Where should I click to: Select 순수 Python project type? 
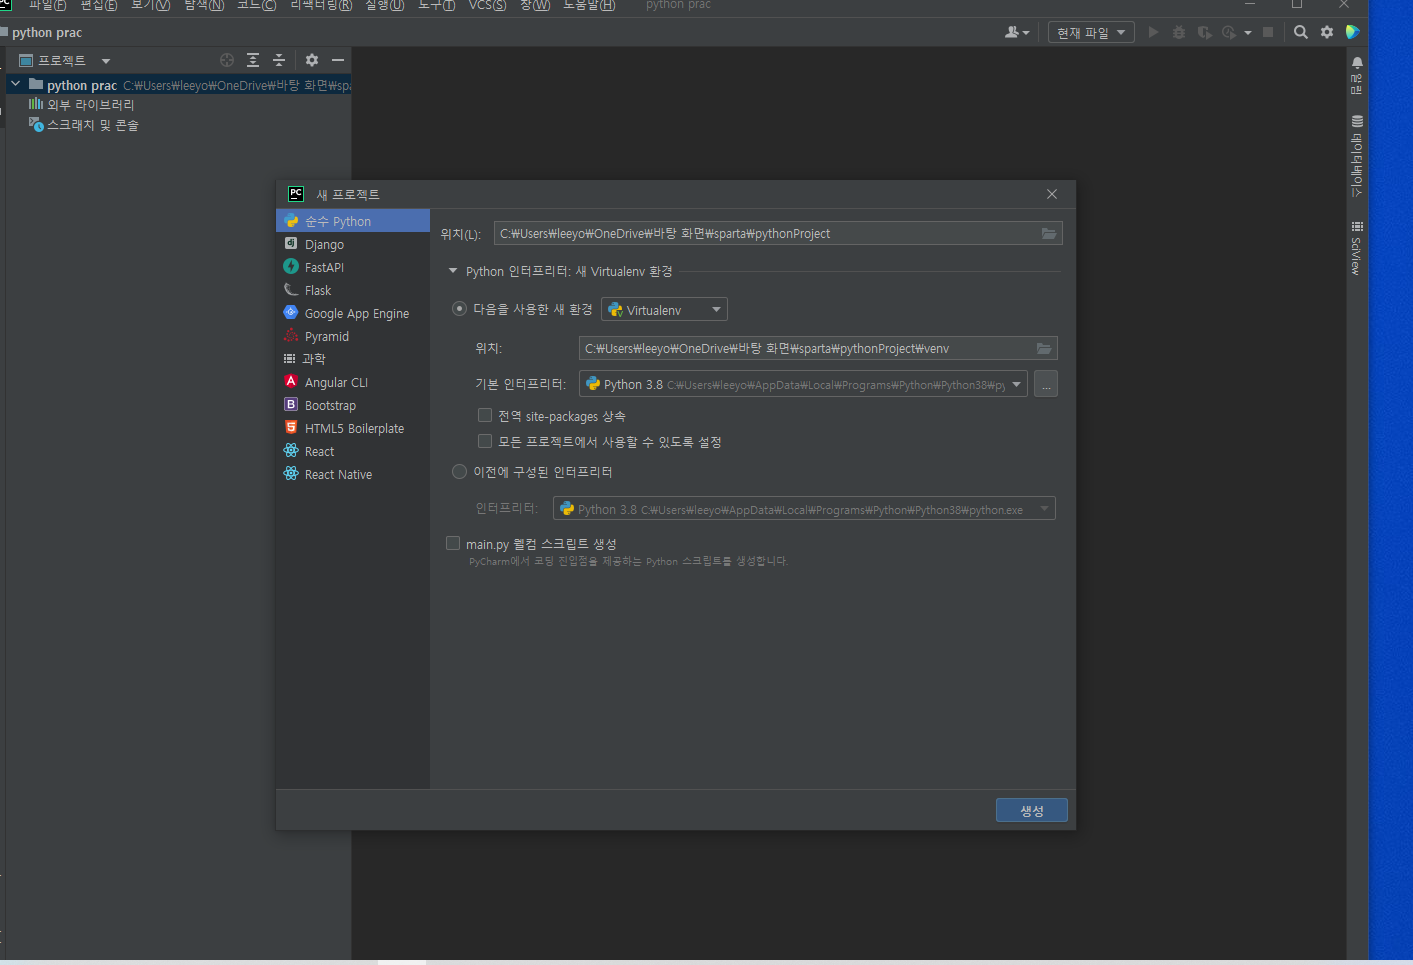coord(352,221)
